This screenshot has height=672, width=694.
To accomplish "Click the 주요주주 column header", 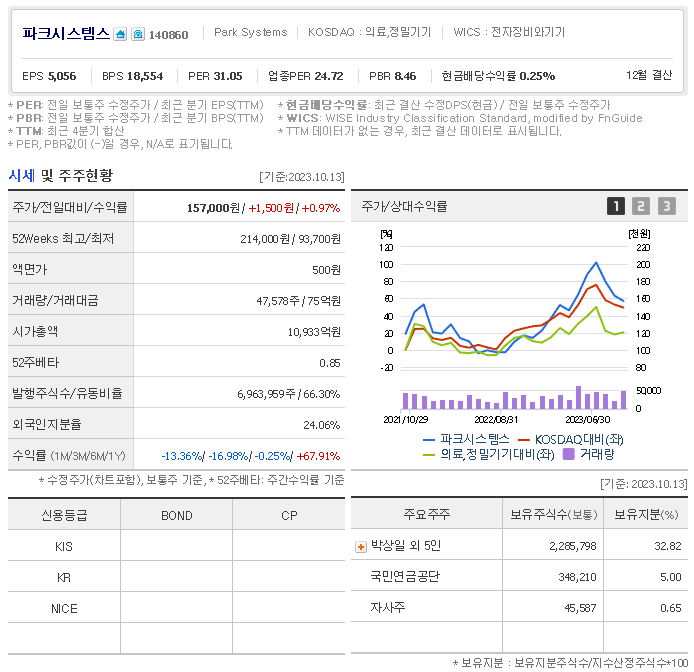I will pyautogui.click(x=427, y=514).
